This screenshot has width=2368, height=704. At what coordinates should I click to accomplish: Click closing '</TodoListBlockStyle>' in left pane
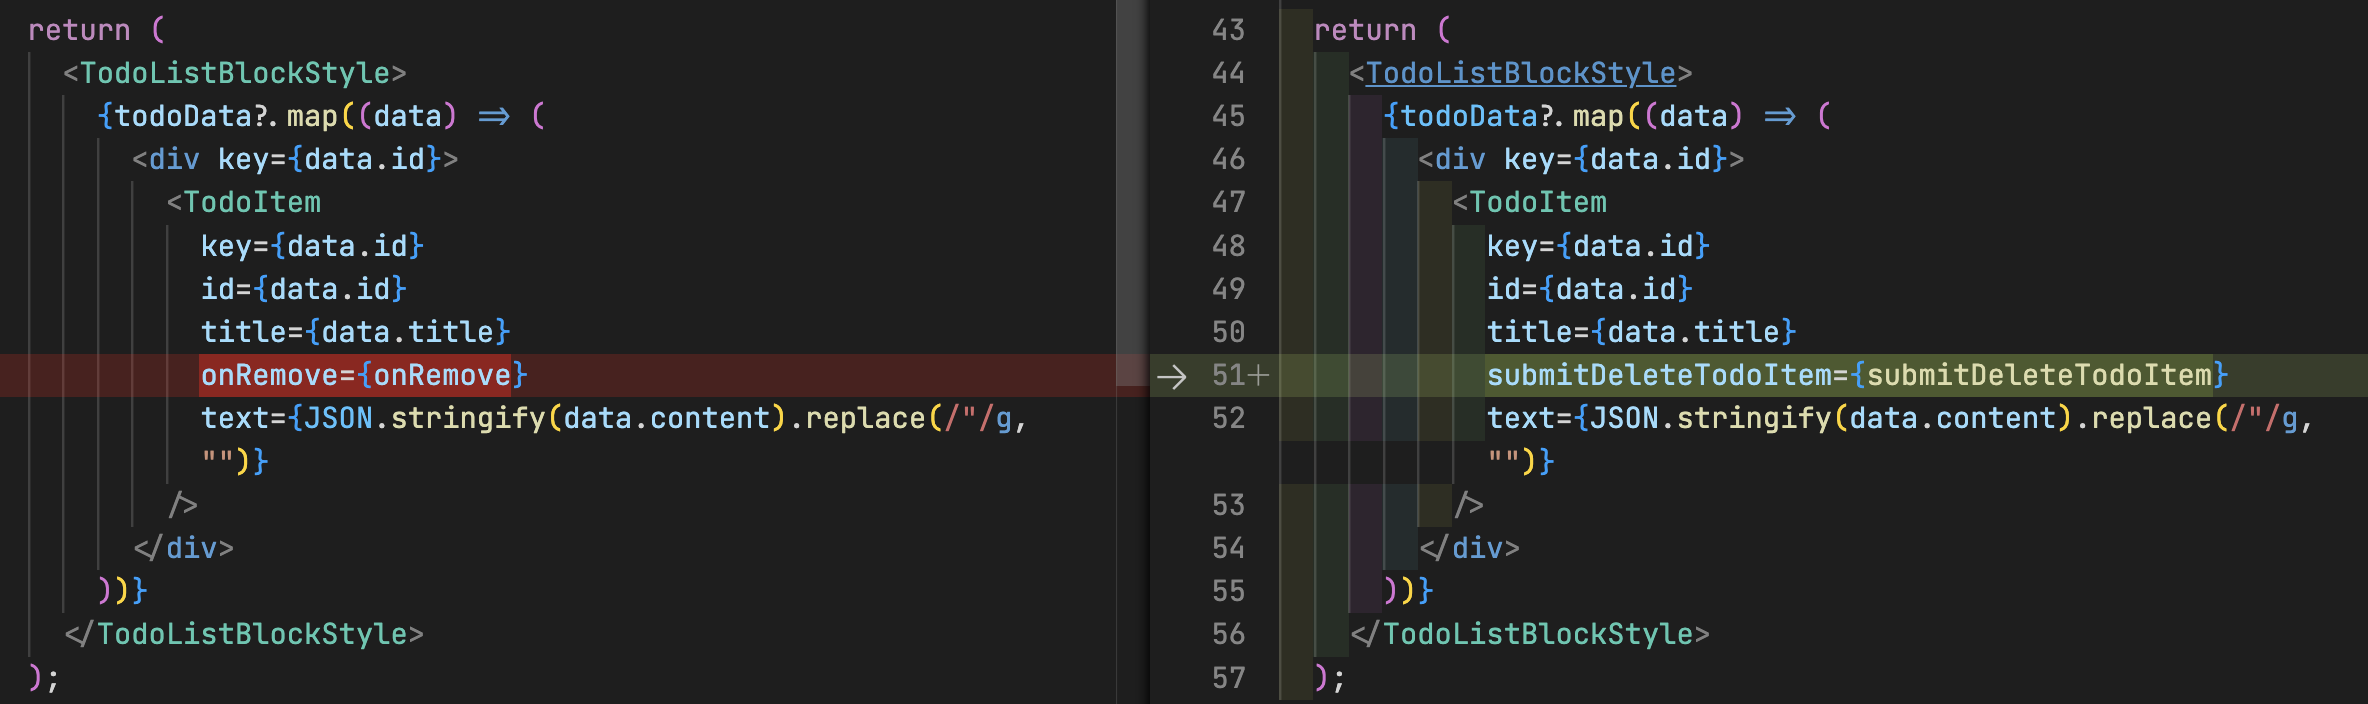pyautogui.click(x=244, y=634)
